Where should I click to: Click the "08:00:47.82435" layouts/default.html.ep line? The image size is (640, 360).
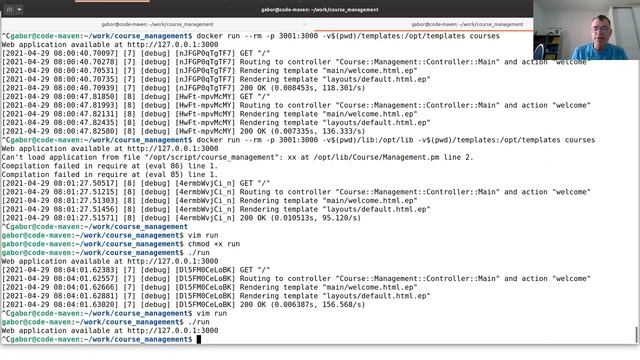tap(216, 122)
